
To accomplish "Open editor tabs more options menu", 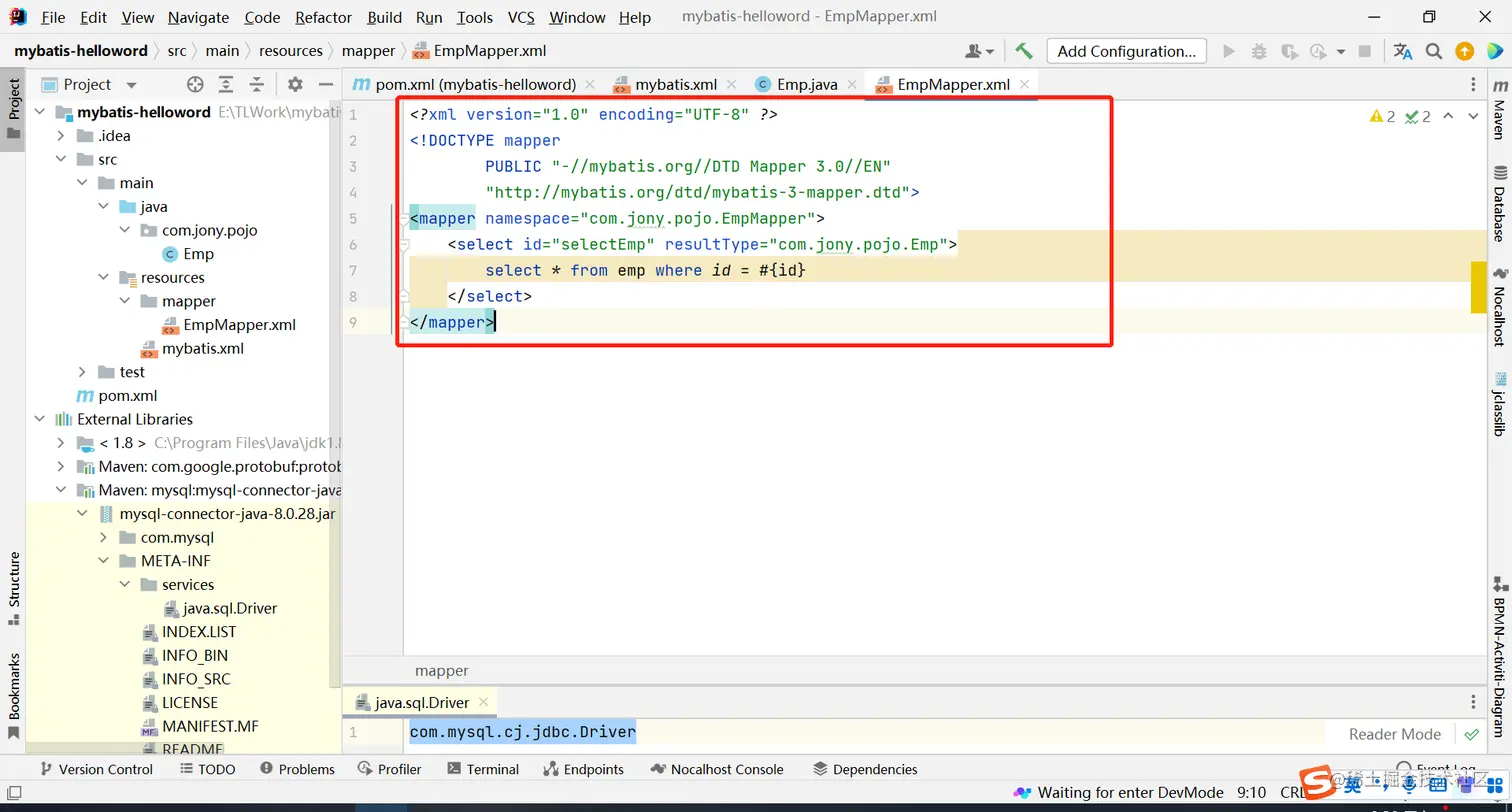I will pyautogui.click(x=1473, y=85).
